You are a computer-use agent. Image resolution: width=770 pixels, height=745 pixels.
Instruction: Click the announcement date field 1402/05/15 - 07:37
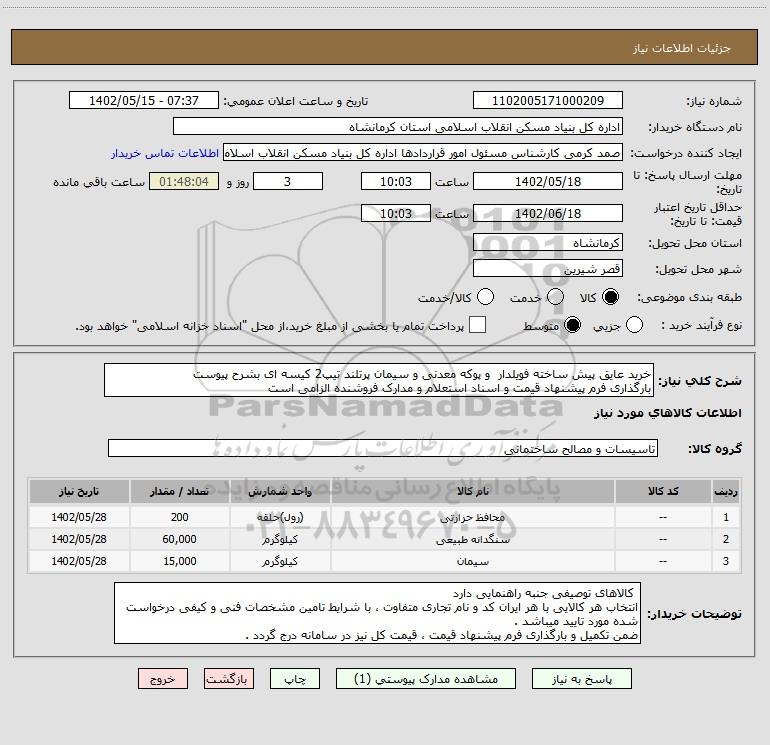click(x=144, y=100)
